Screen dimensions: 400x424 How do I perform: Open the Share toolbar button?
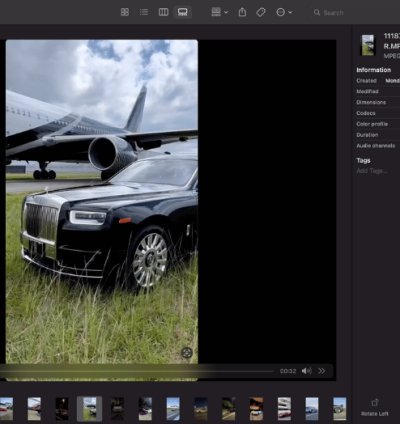[242, 12]
